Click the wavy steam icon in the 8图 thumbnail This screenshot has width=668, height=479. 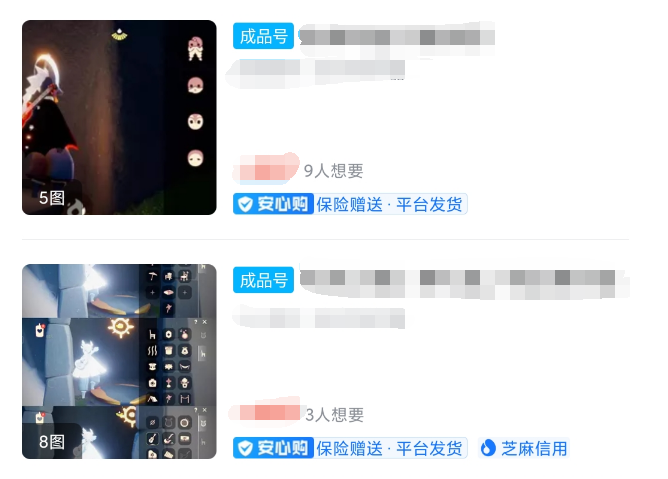(x=153, y=351)
